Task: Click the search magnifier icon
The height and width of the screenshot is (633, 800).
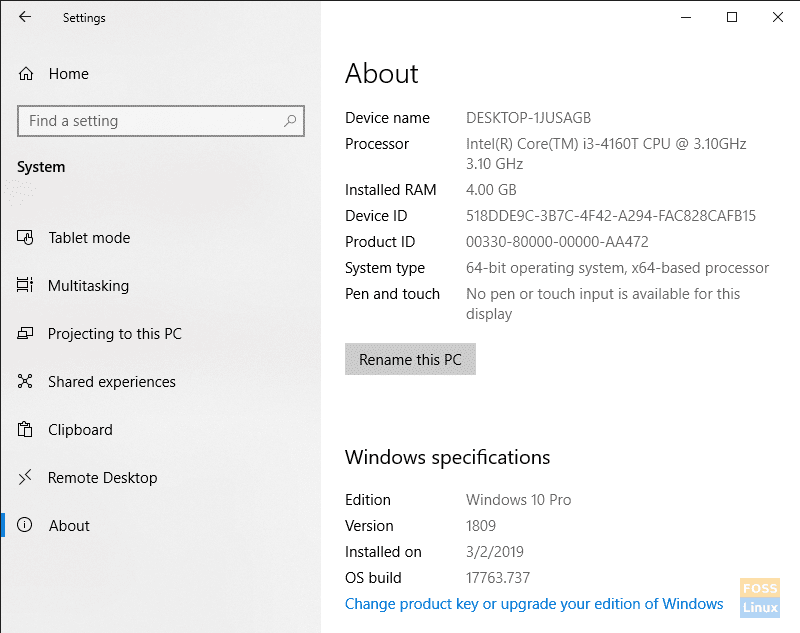Action: (x=290, y=121)
